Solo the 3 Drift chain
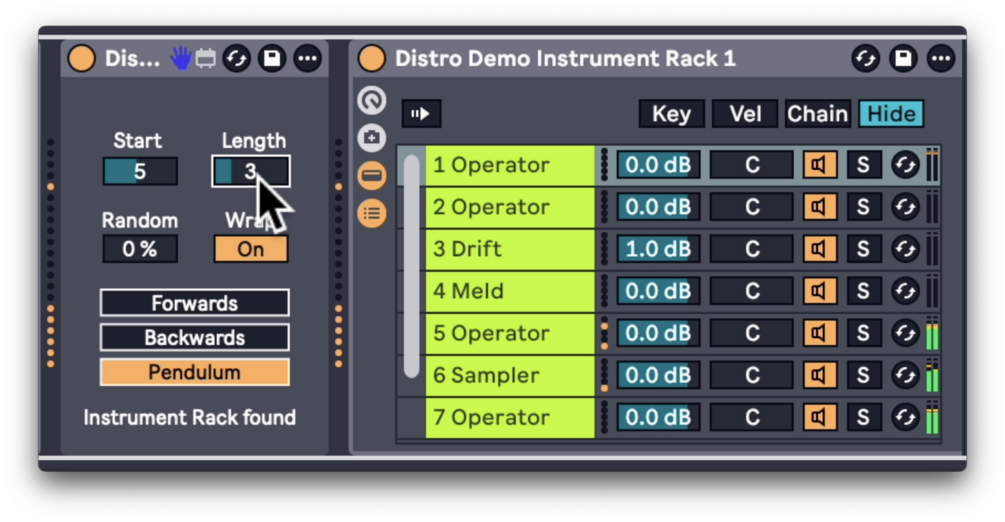Viewport: 1005px width, 522px height. click(863, 249)
